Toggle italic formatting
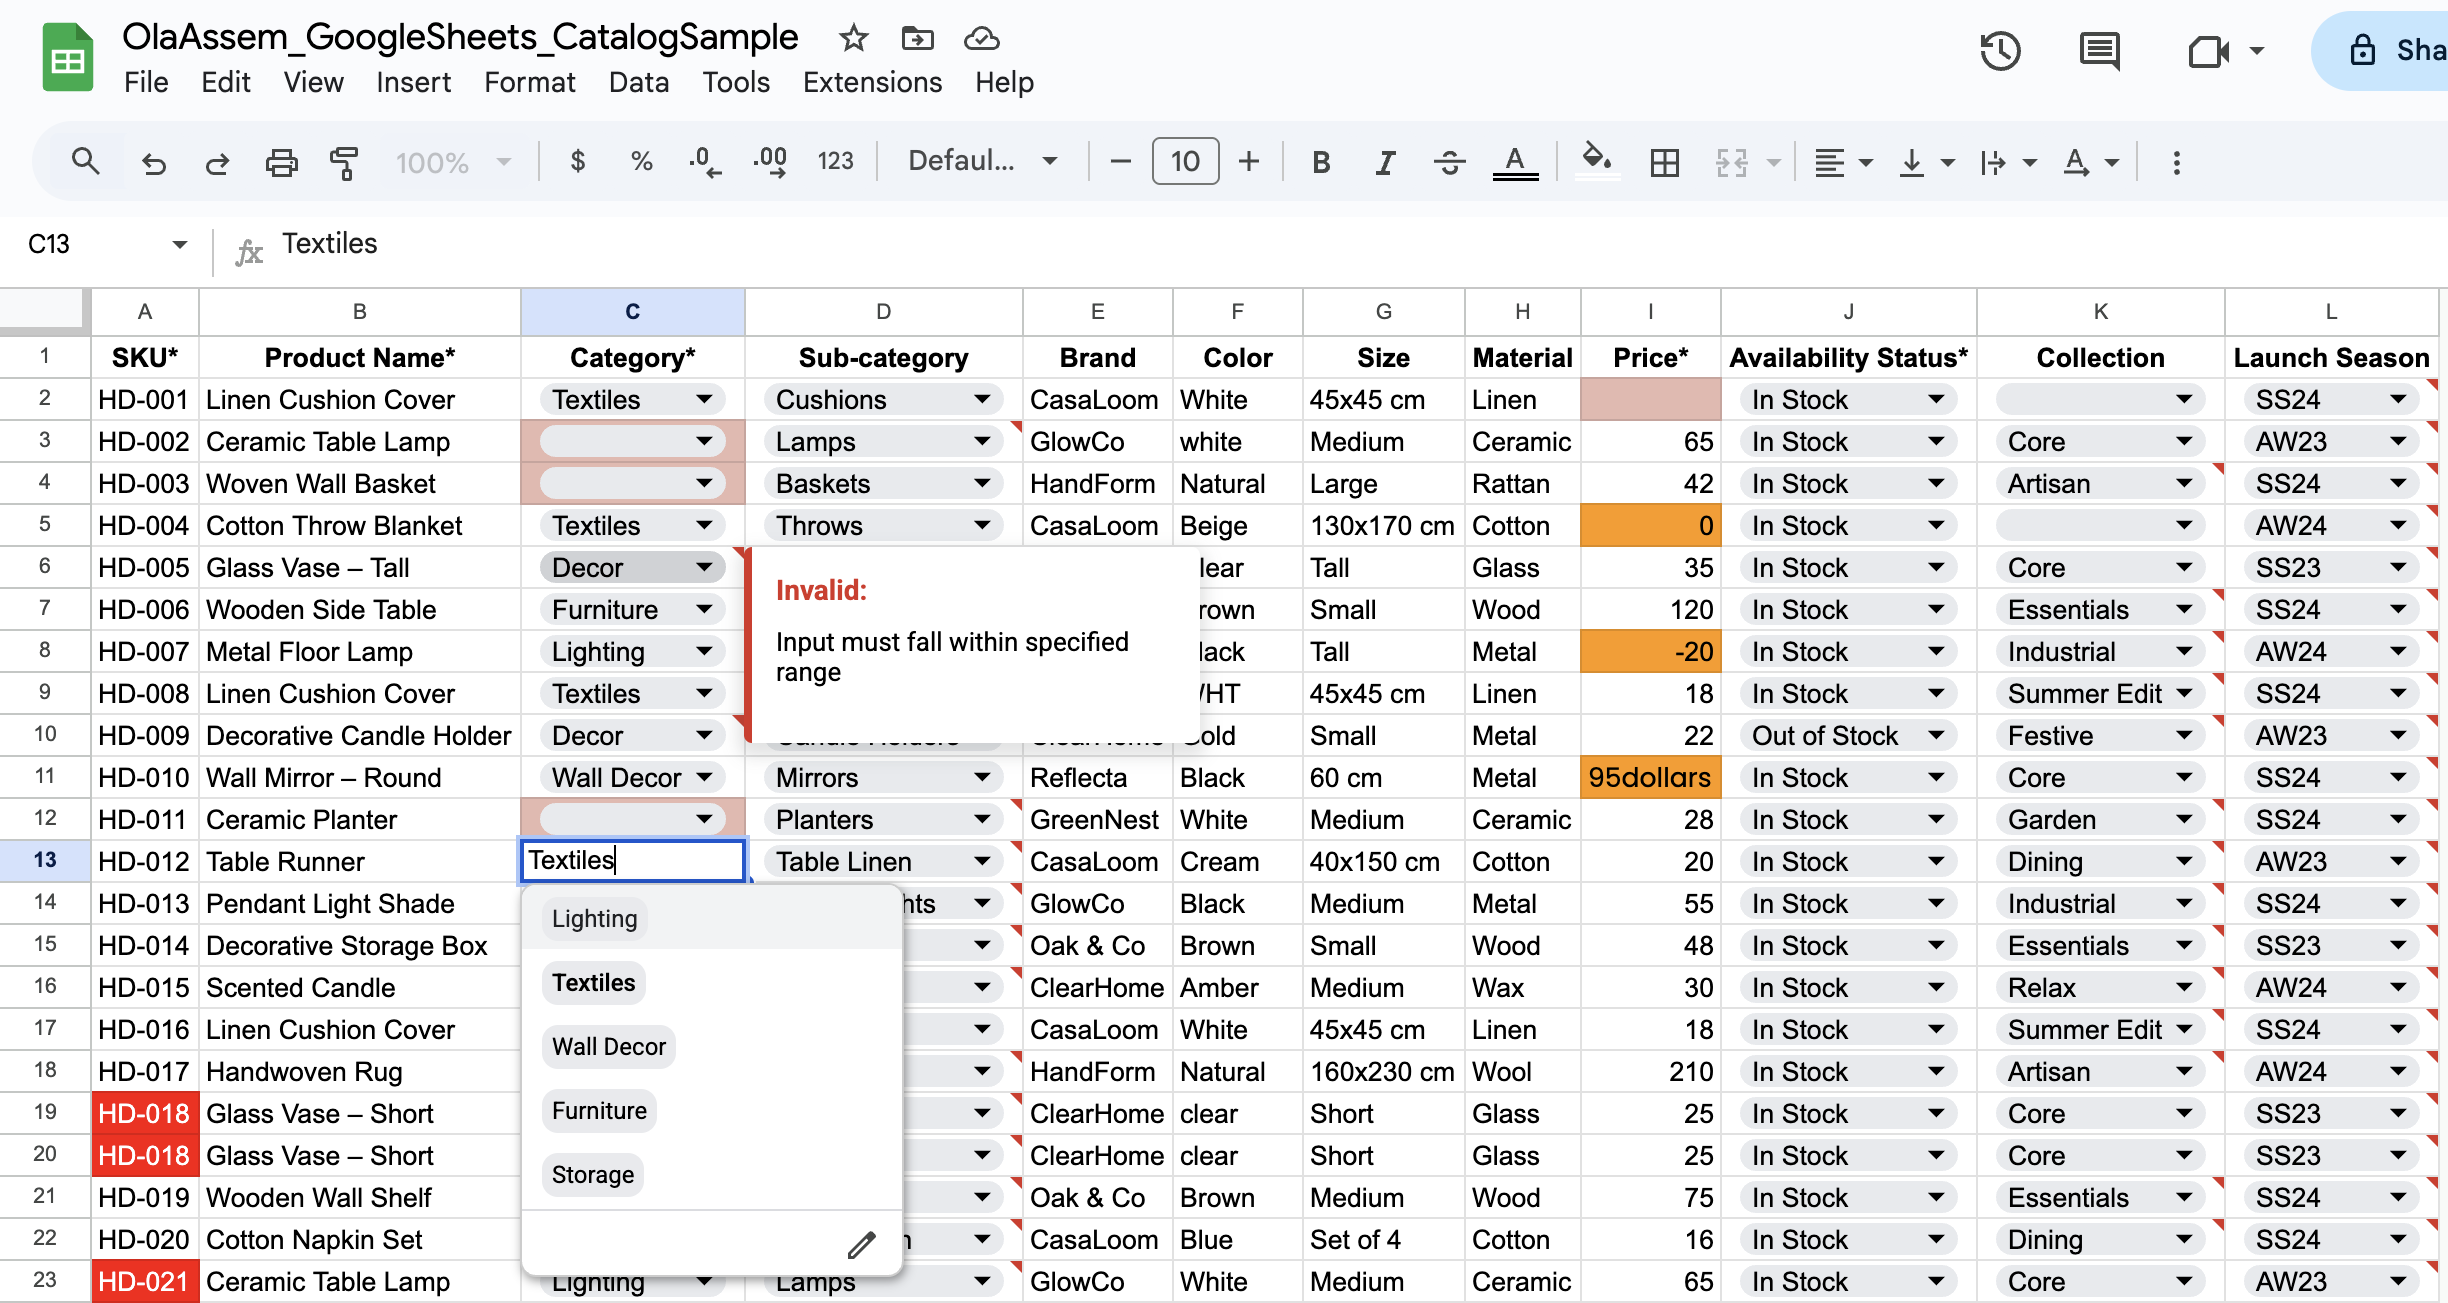 [x=1384, y=162]
